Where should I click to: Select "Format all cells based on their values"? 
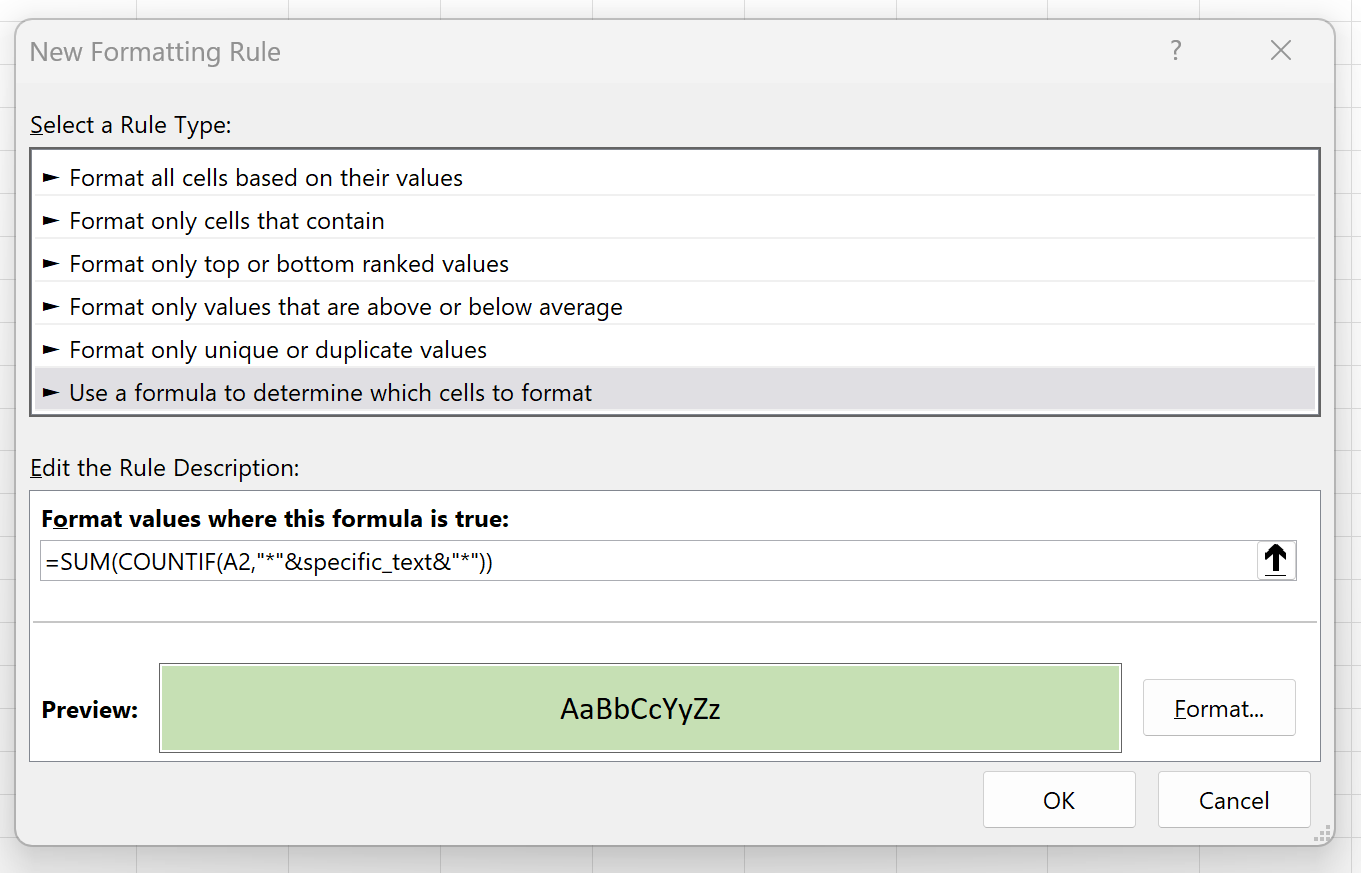(266, 177)
